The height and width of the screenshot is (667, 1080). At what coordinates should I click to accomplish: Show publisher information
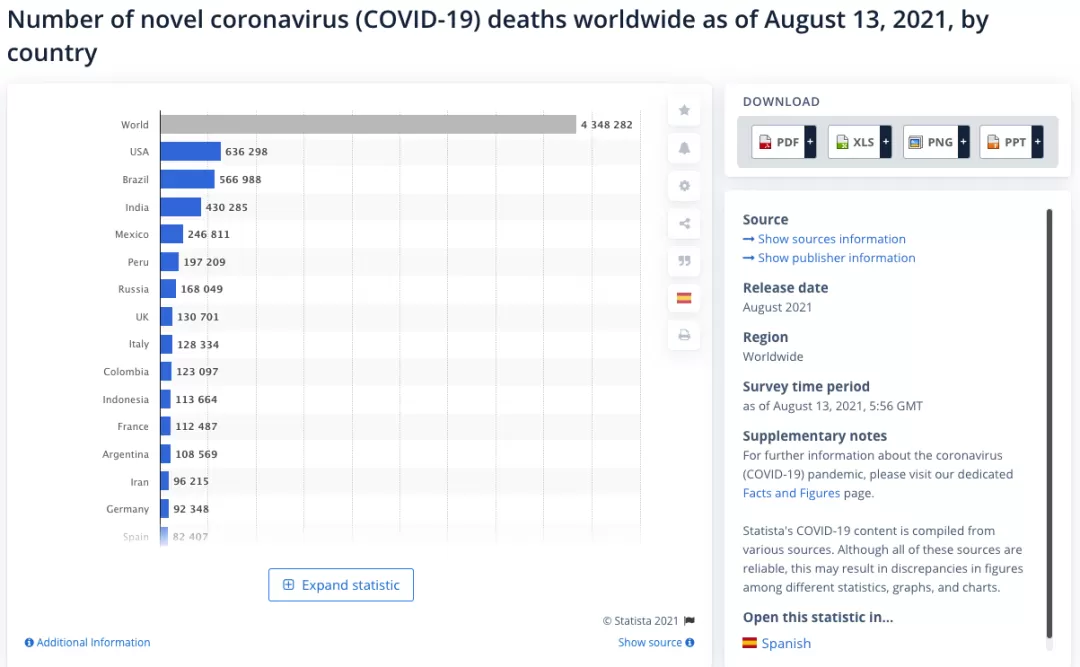coord(829,258)
